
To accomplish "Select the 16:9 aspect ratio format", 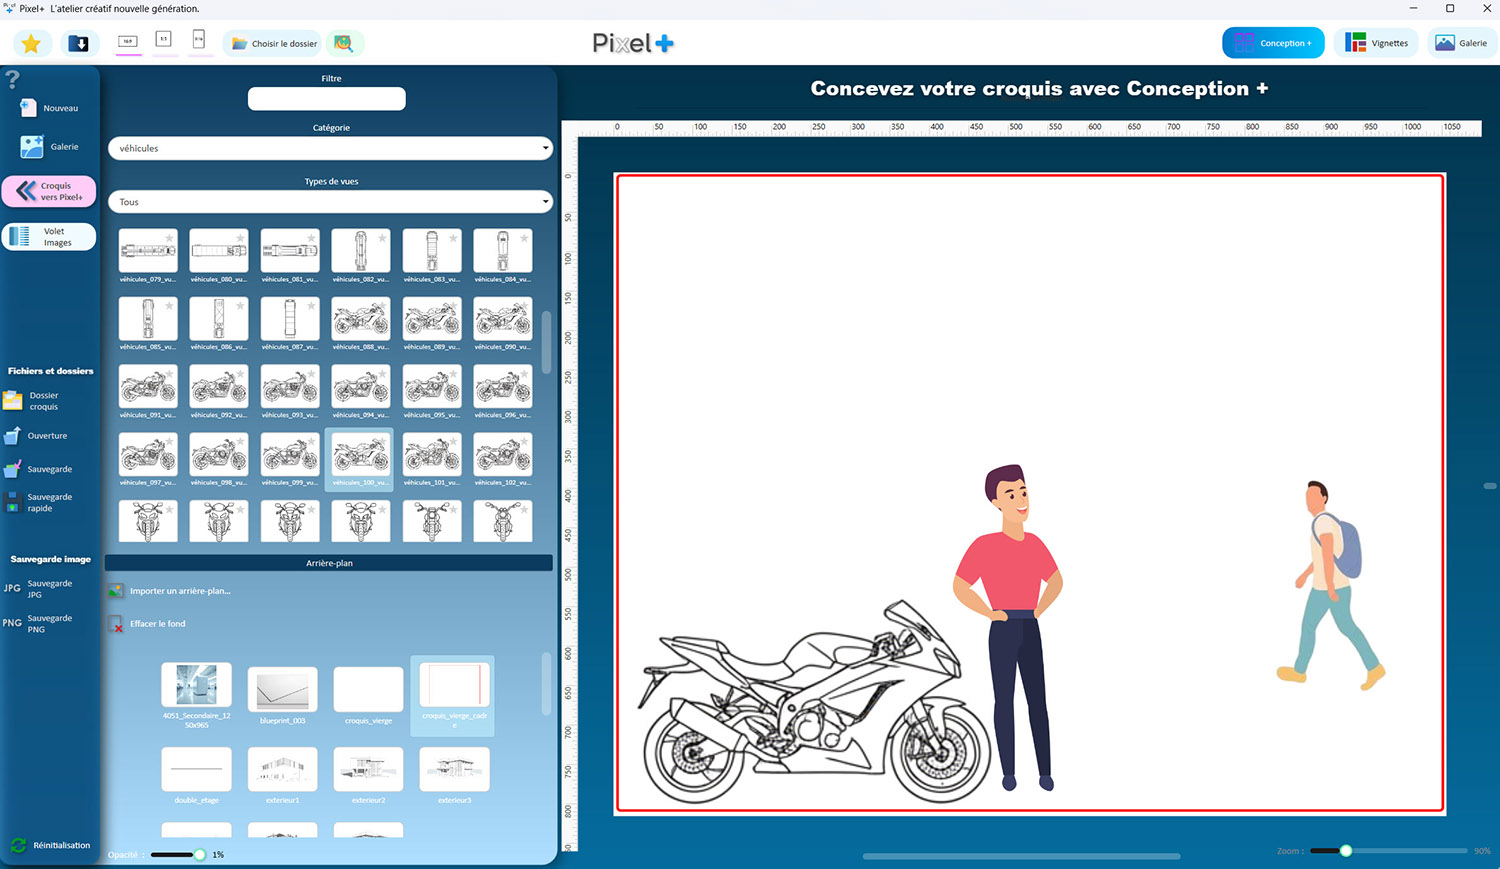I will tap(128, 41).
